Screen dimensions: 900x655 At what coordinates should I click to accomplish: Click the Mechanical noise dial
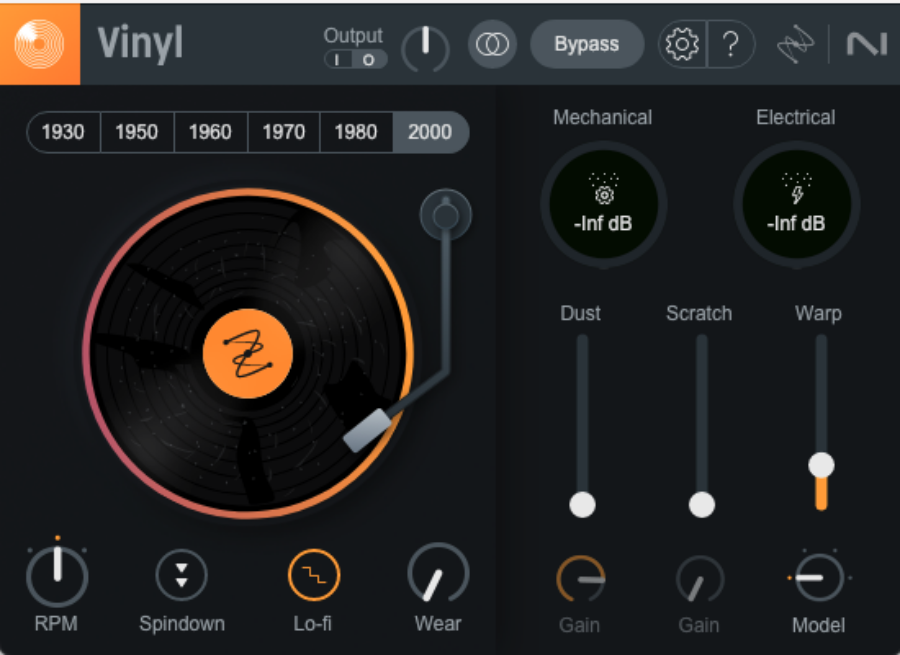point(603,204)
